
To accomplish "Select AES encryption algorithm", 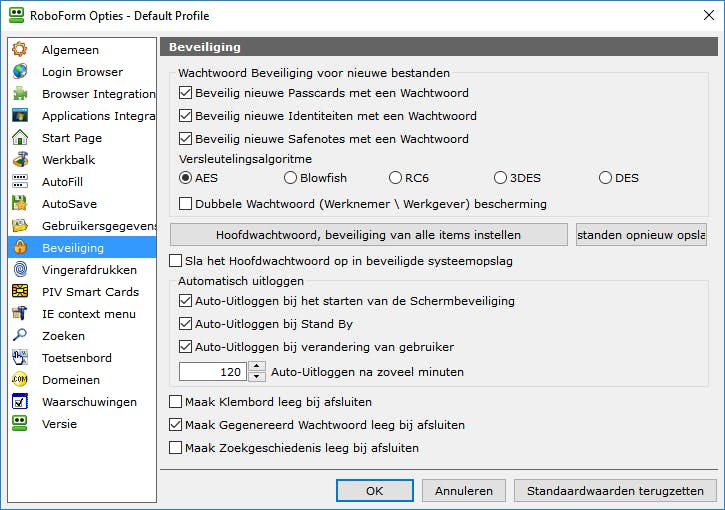I will (x=185, y=178).
